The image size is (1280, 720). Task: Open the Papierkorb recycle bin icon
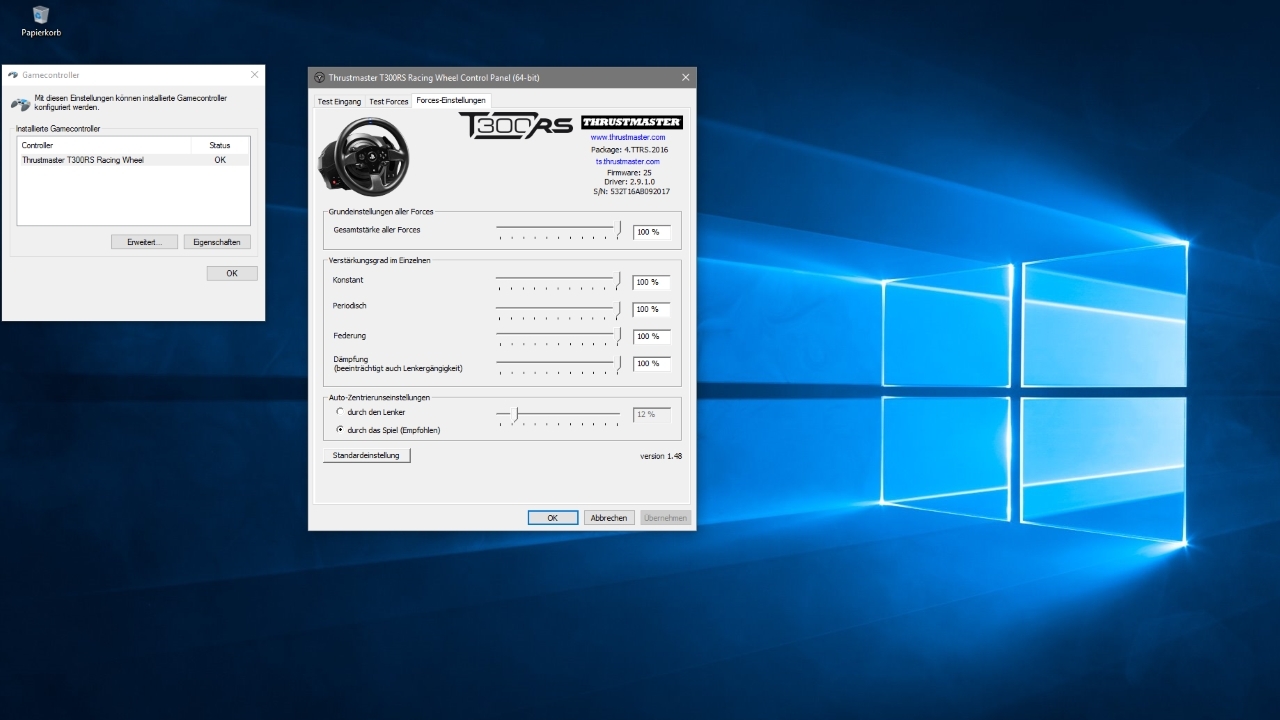point(41,20)
